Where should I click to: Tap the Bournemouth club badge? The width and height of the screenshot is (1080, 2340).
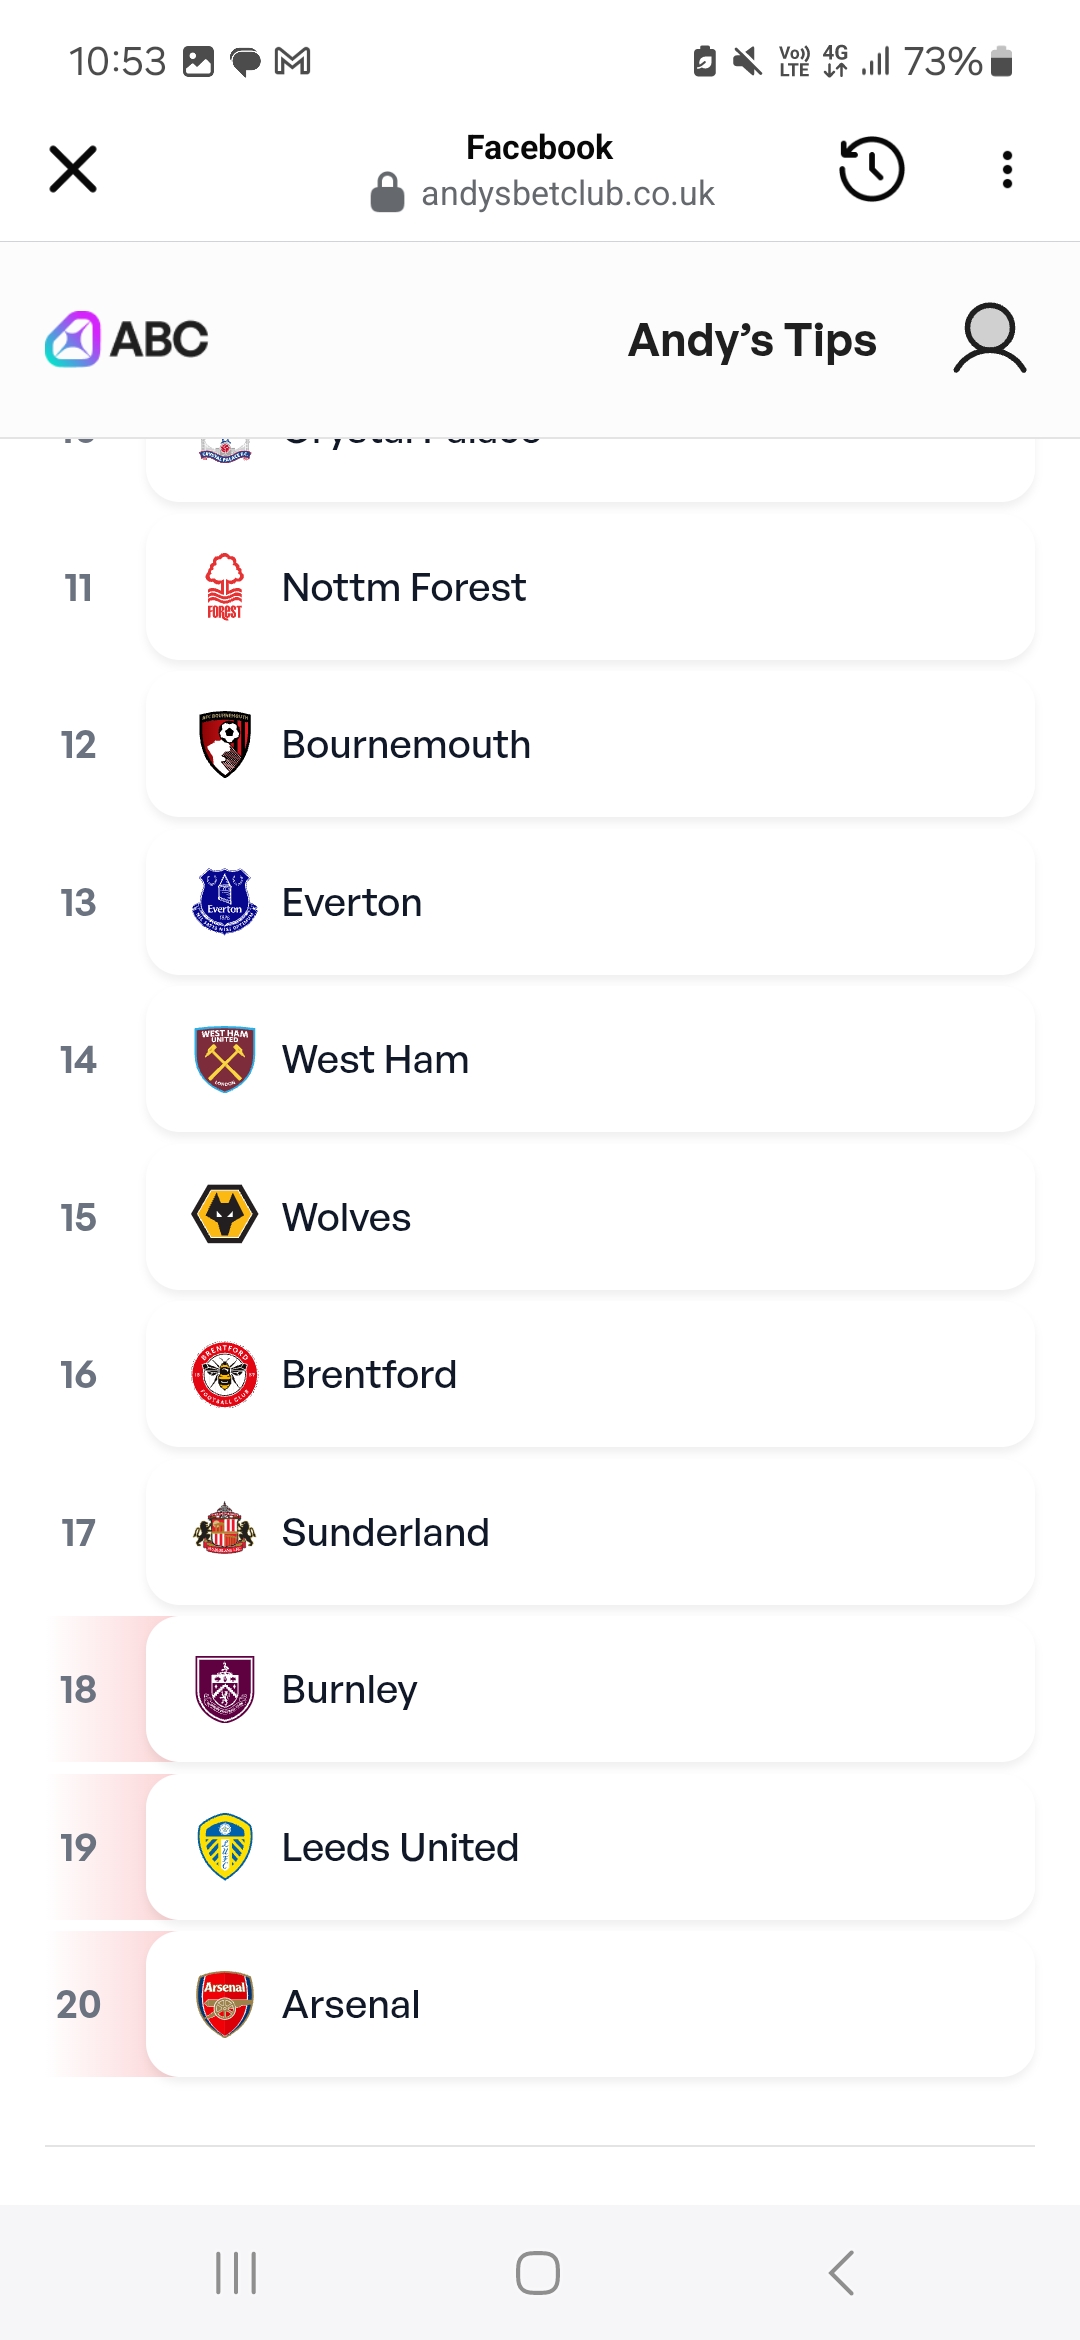coord(225,745)
